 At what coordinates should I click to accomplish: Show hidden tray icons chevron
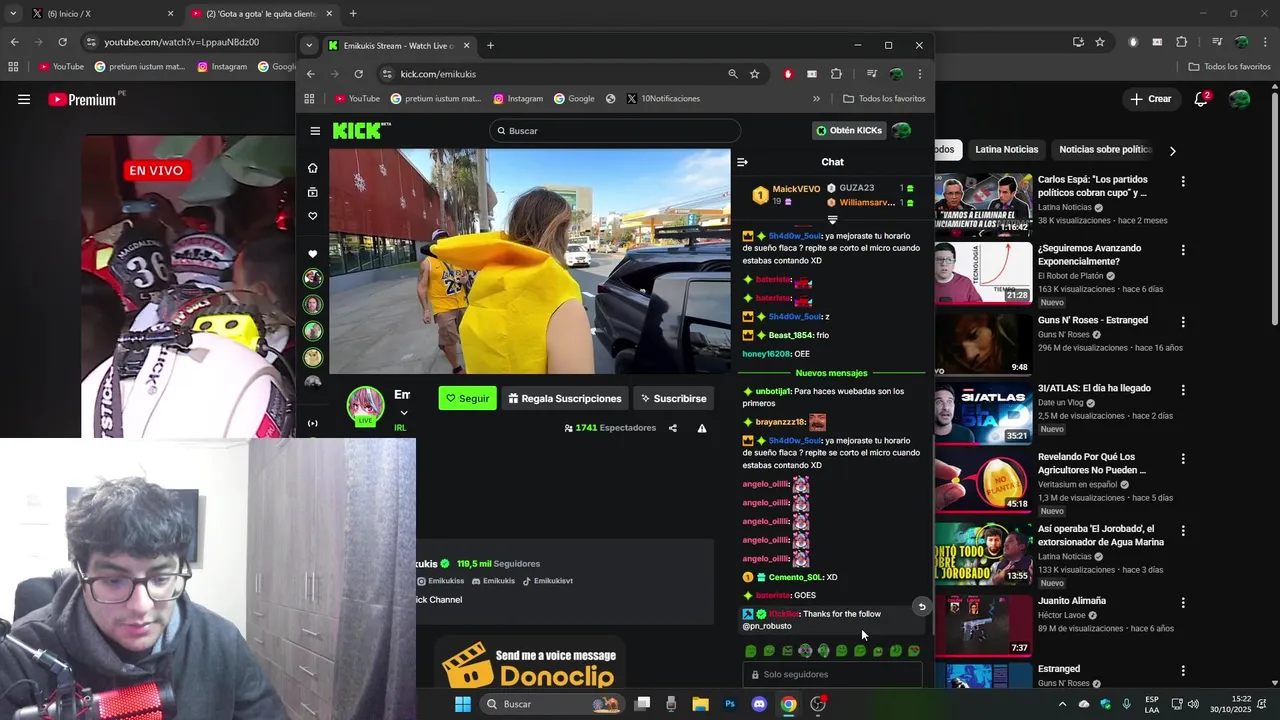pos(1062,704)
